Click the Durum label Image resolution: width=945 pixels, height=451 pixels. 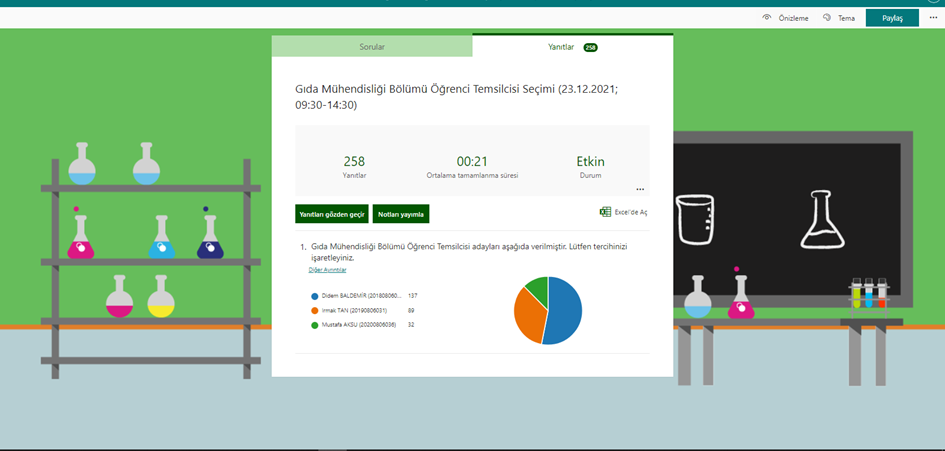[591, 175]
